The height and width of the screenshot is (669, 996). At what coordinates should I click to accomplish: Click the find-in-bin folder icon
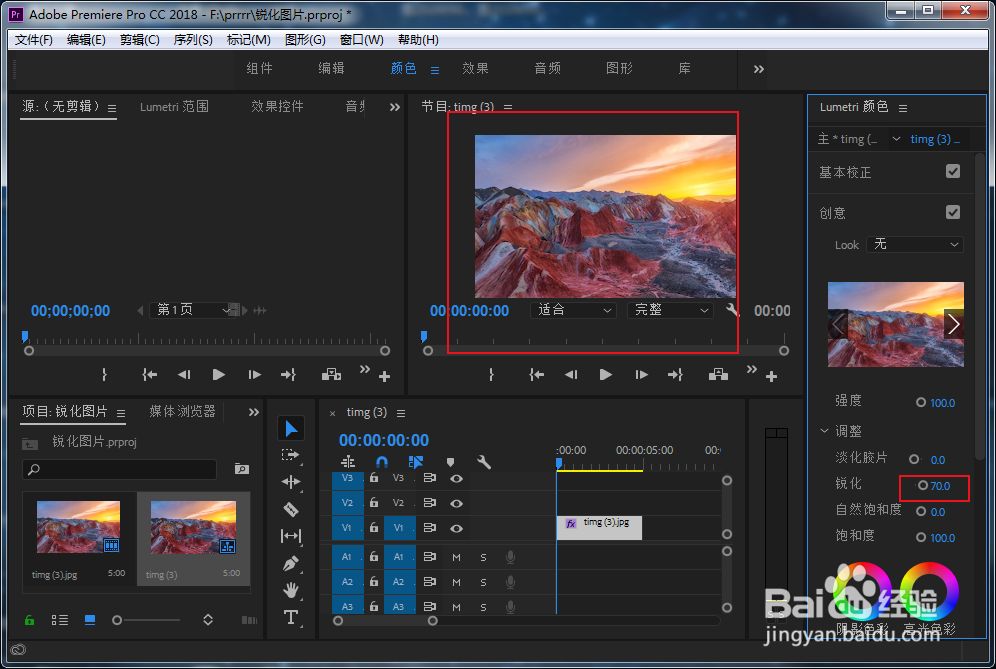click(x=241, y=469)
